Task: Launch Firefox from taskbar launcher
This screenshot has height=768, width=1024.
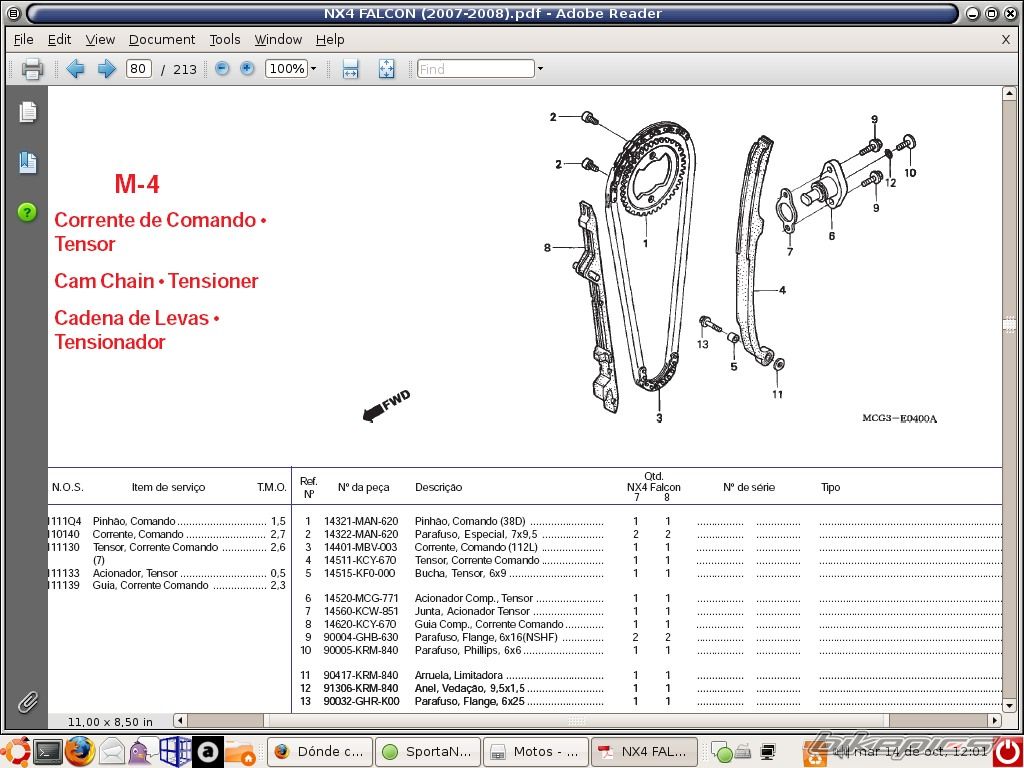Action: coord(80,752)
